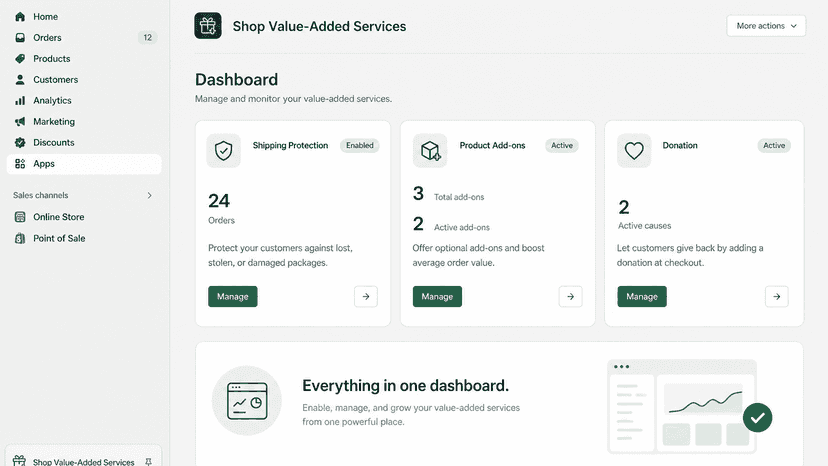This screenshot has height=466, width=828.
Task: Manage Product Add-ons service
Action: [437, 296]
